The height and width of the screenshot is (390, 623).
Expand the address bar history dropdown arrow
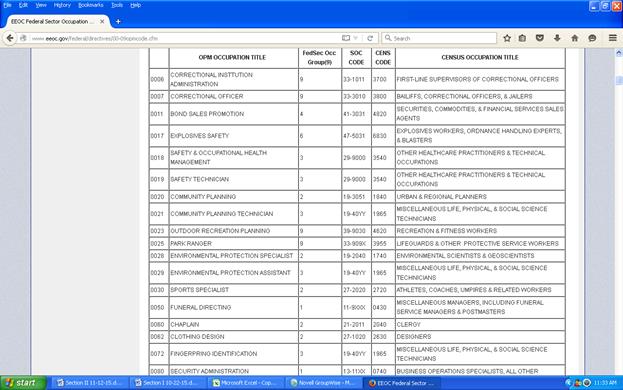click(x=356, y=38)
